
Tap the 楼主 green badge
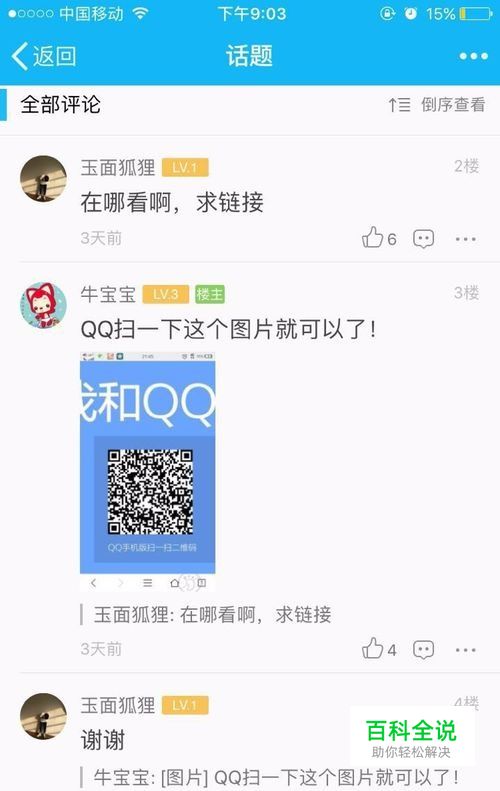coord(209,294)
